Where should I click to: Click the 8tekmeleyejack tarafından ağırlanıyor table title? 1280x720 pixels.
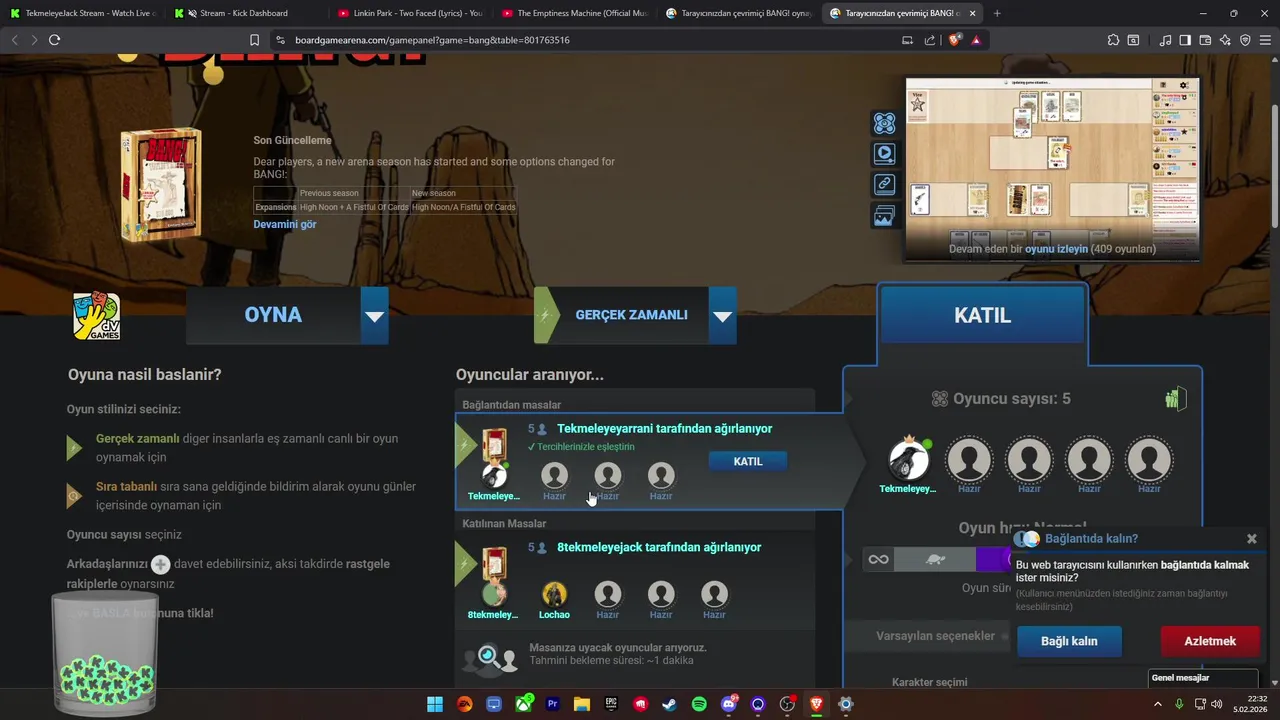[659, 547]
